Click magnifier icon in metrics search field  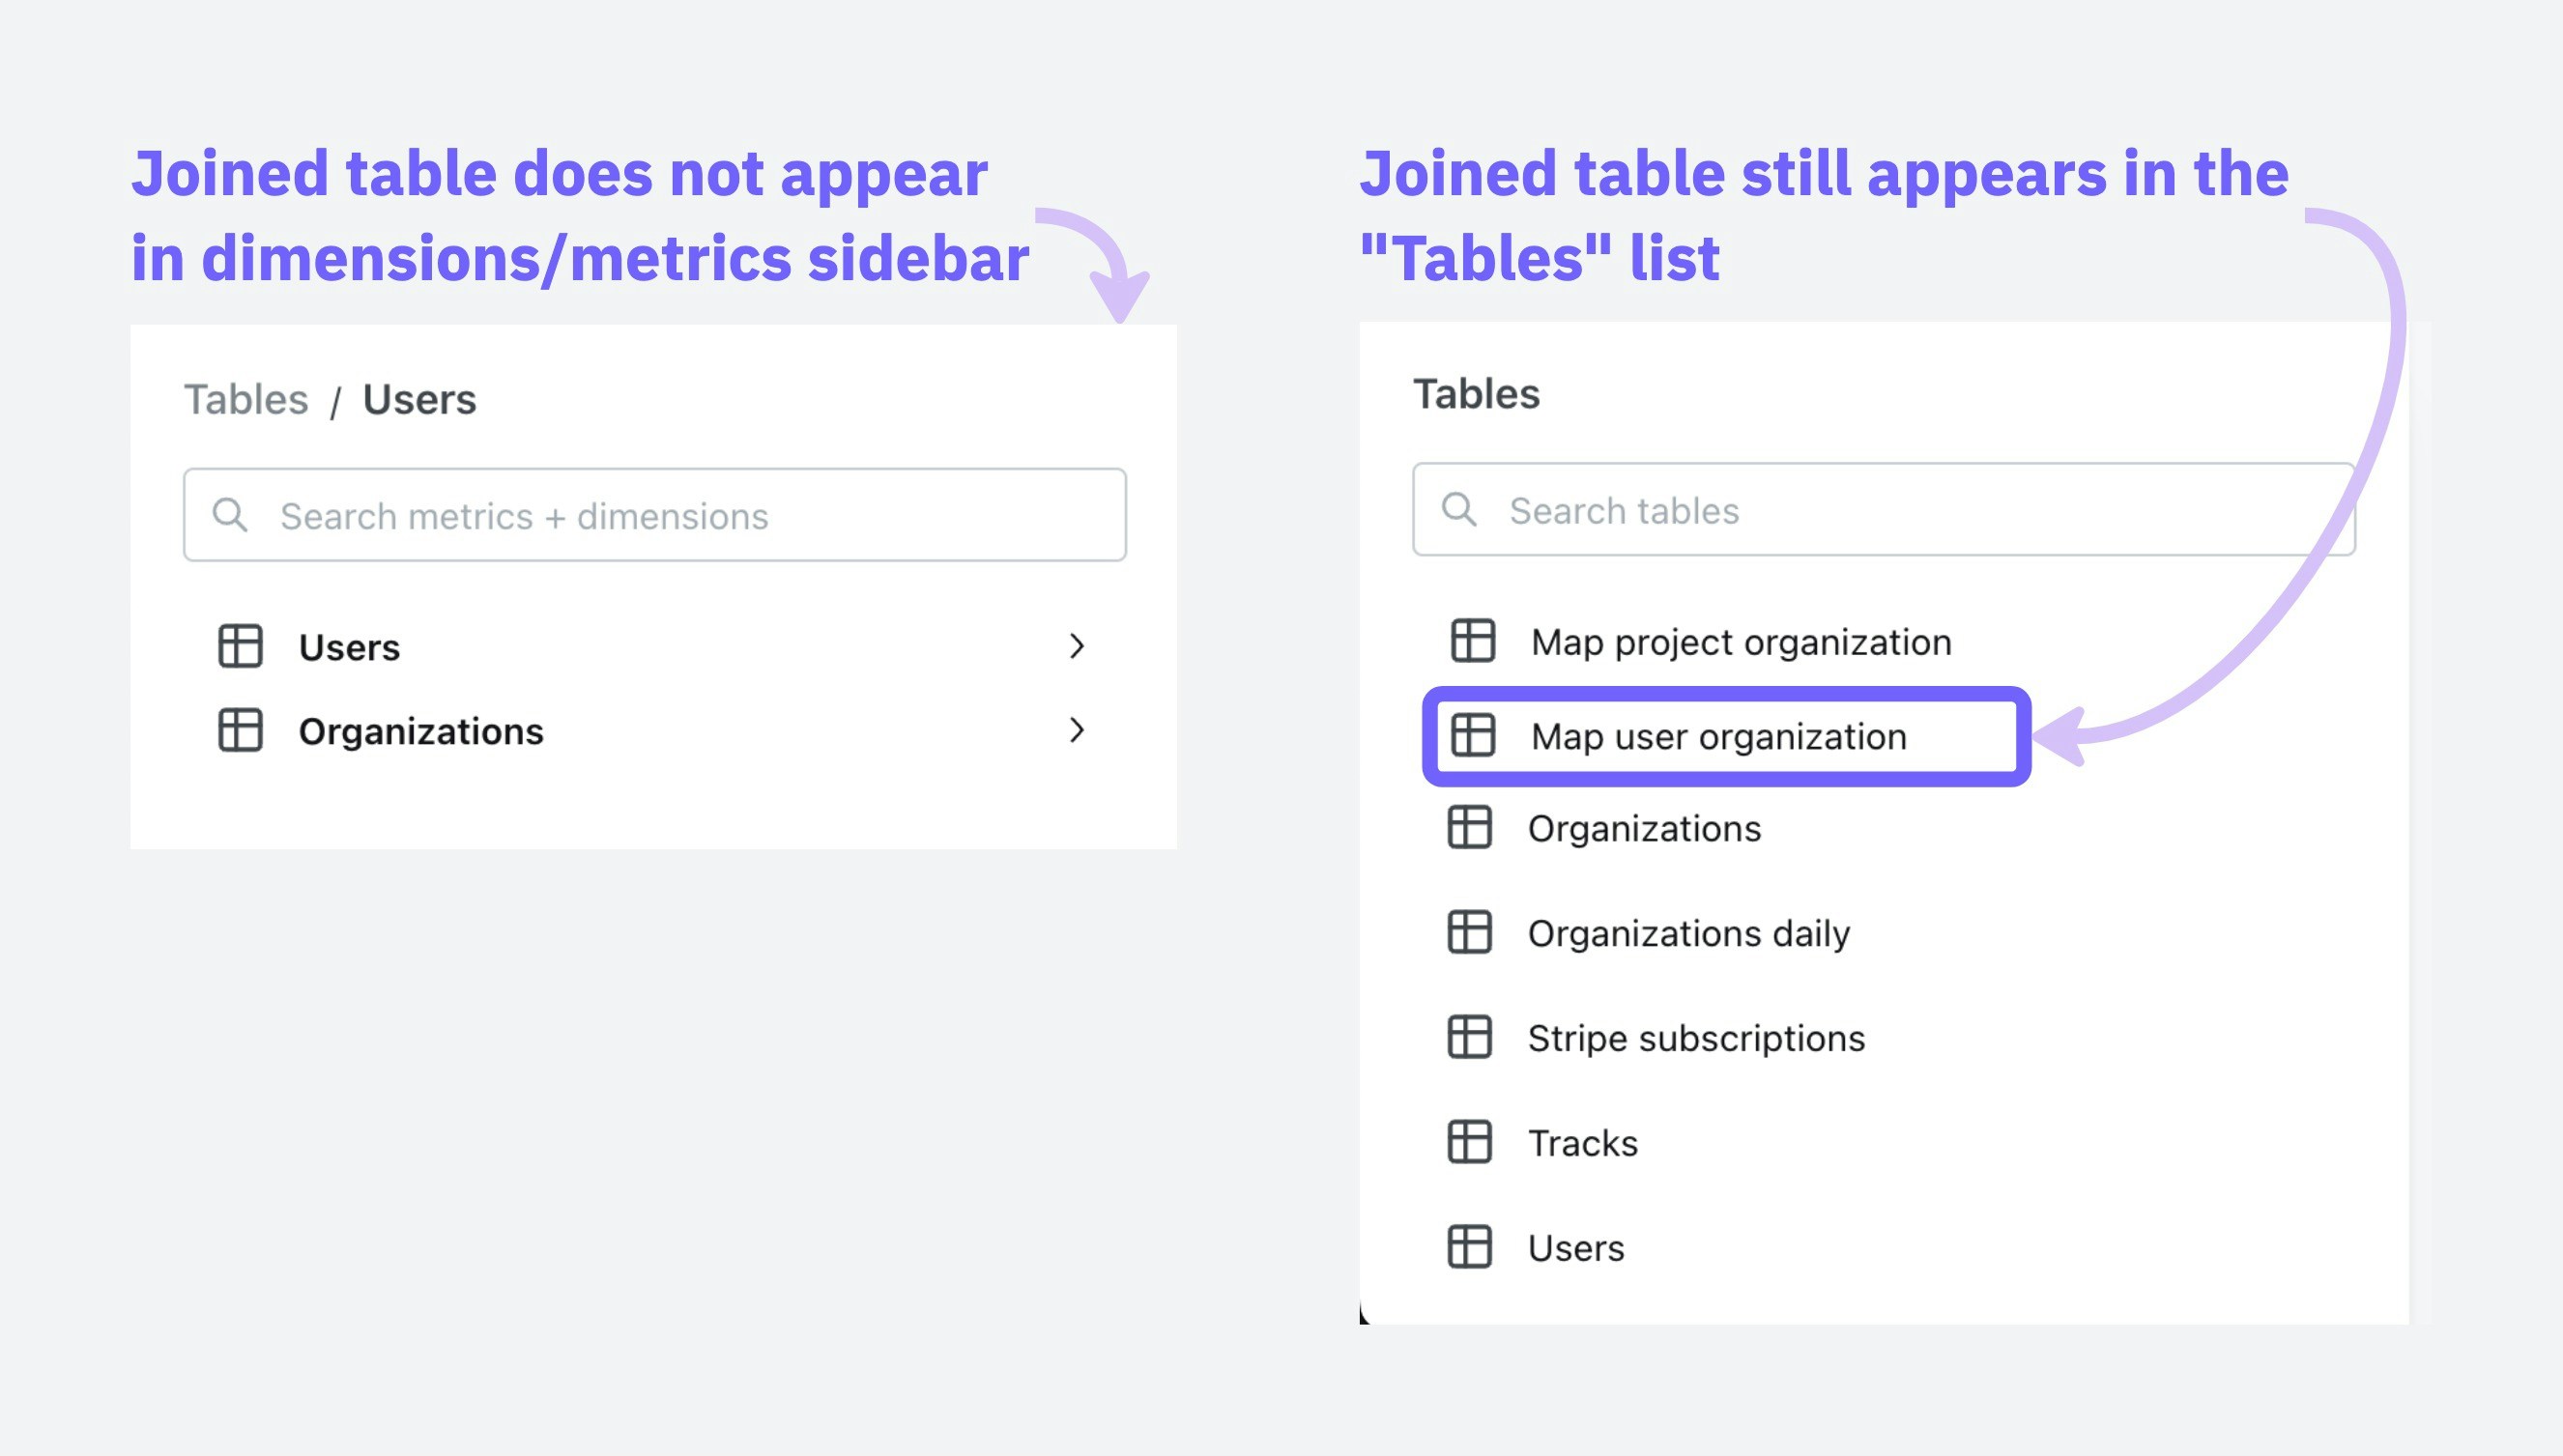(229, 515)
